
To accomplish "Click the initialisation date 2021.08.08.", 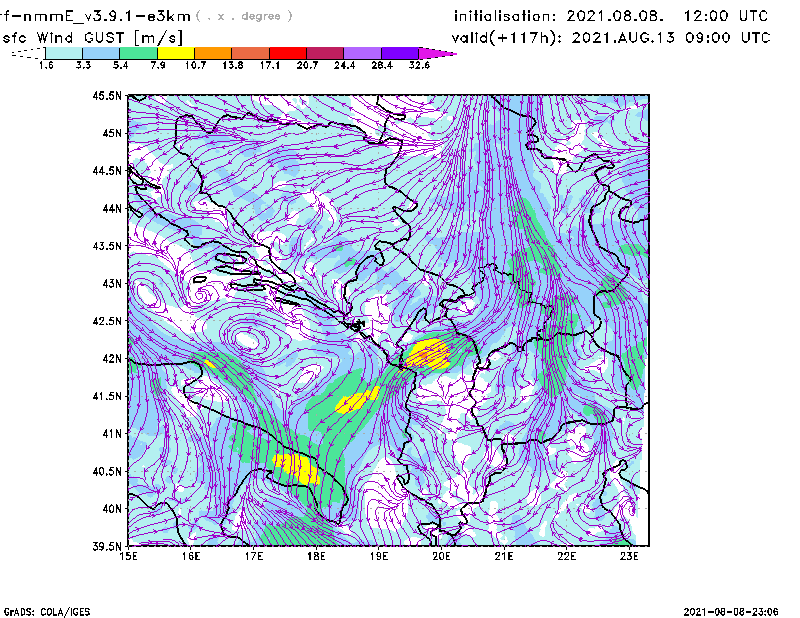I will click(x=615, y=16).
